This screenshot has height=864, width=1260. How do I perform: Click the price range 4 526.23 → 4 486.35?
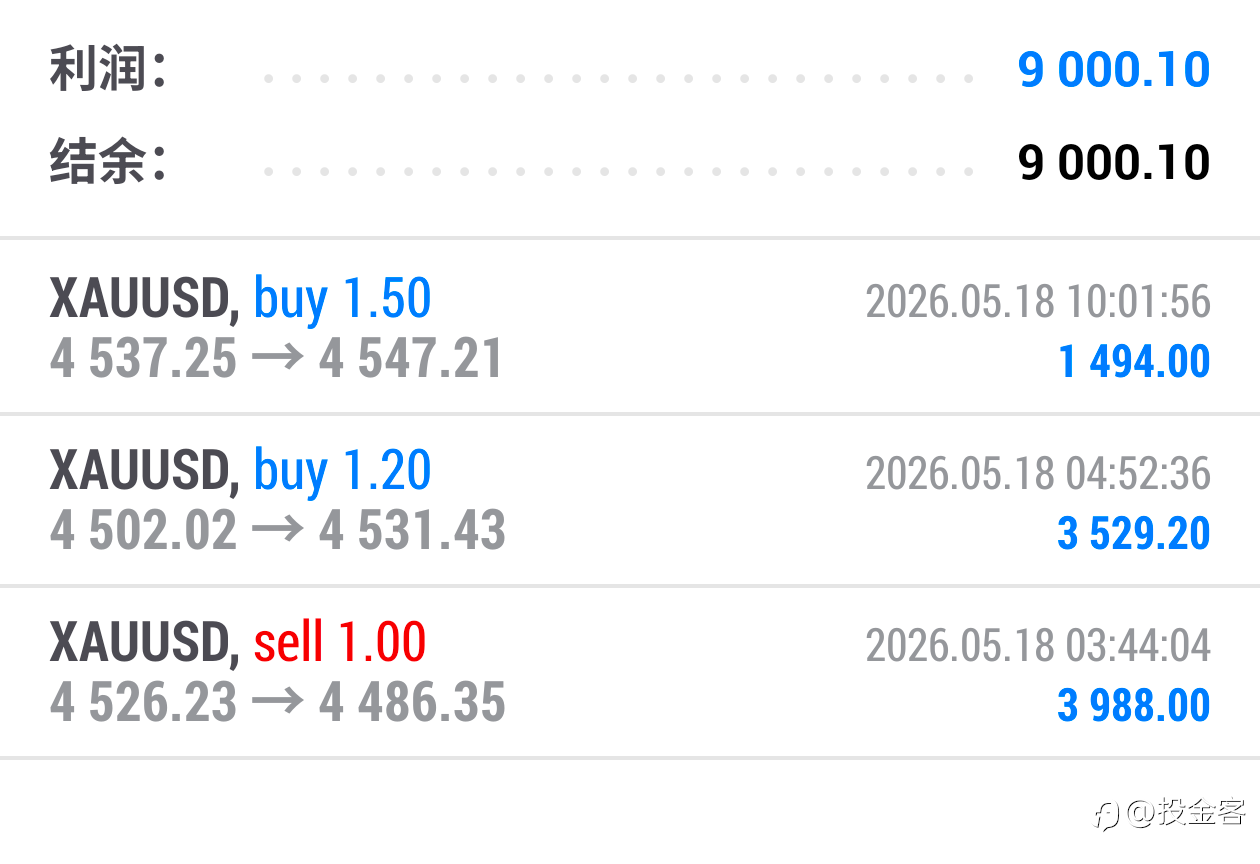point(277,702)
